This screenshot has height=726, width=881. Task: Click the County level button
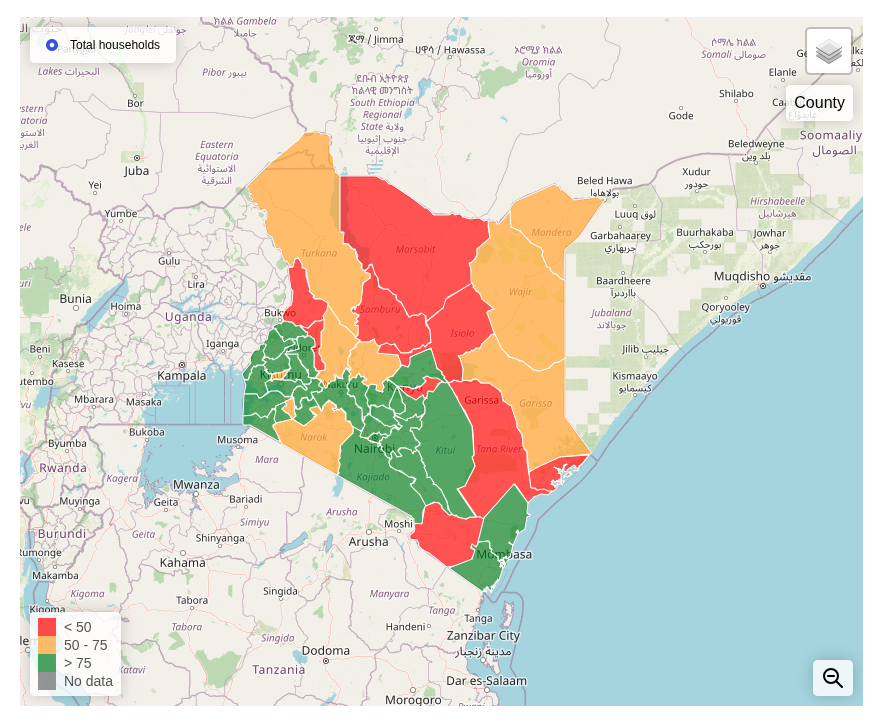819,102
